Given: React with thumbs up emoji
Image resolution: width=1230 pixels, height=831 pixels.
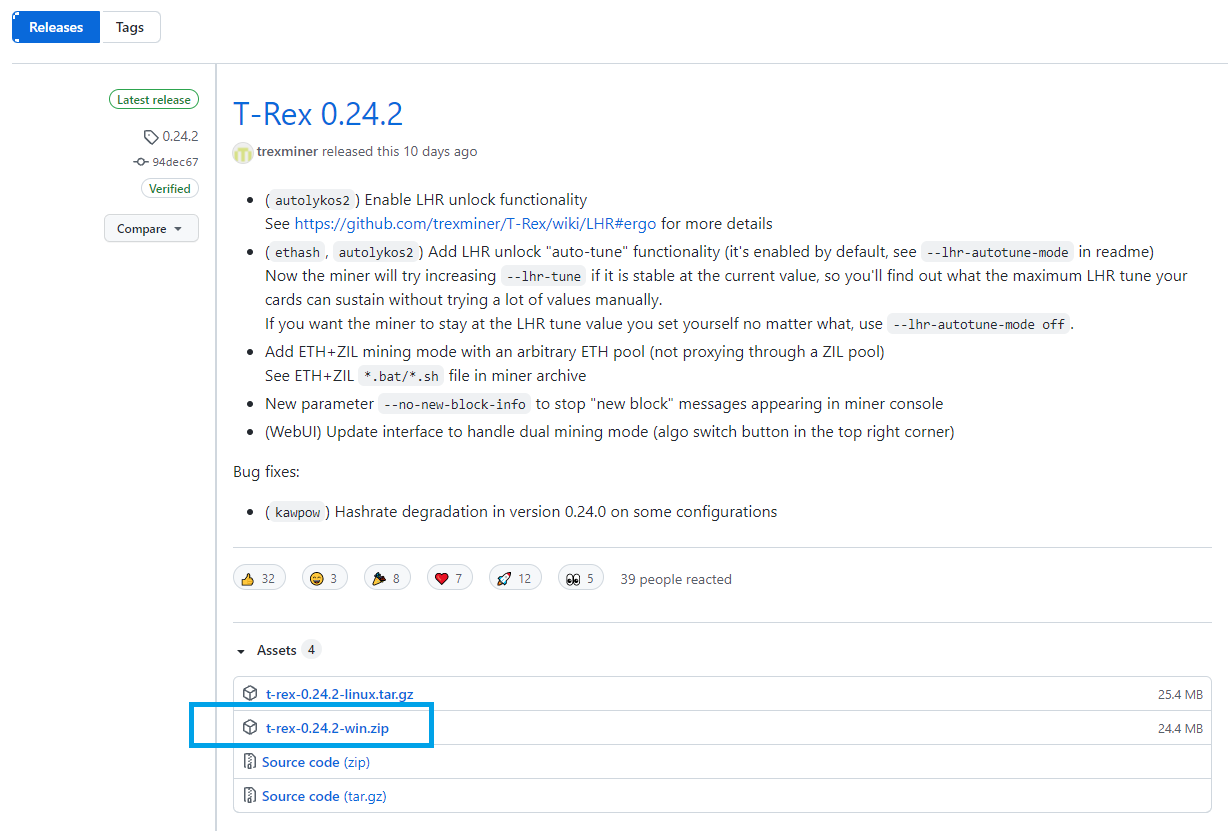Looking at the screenshot, I should tap(259, 578).
